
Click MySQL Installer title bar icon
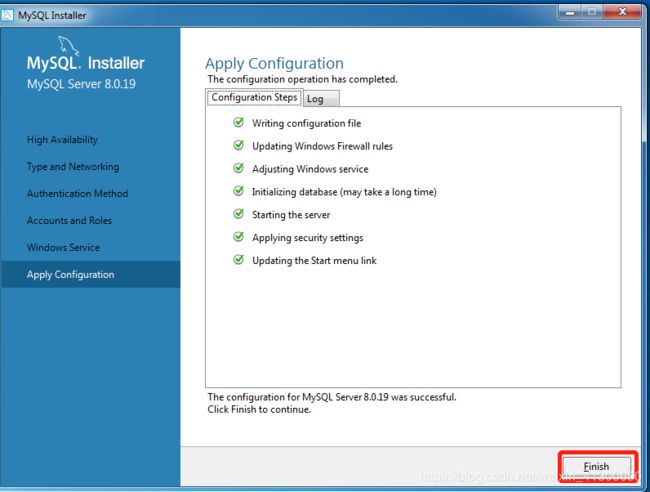[x=7, y=15]
